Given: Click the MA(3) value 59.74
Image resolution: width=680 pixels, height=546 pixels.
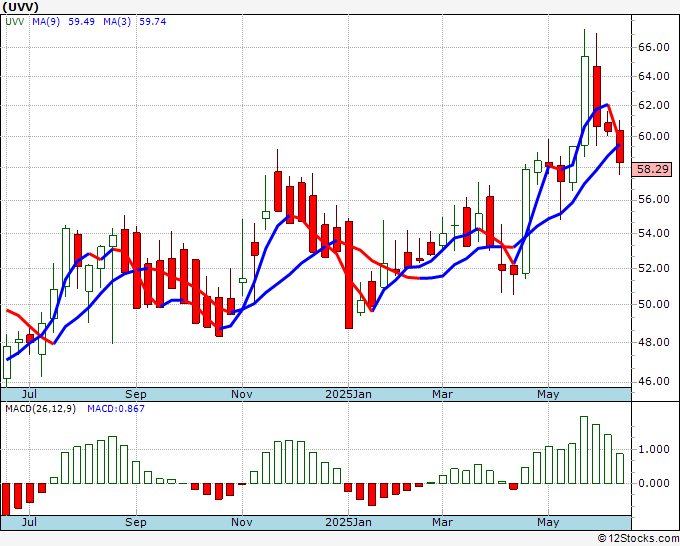Looking at the screenshot, I should tap(153, 22).
